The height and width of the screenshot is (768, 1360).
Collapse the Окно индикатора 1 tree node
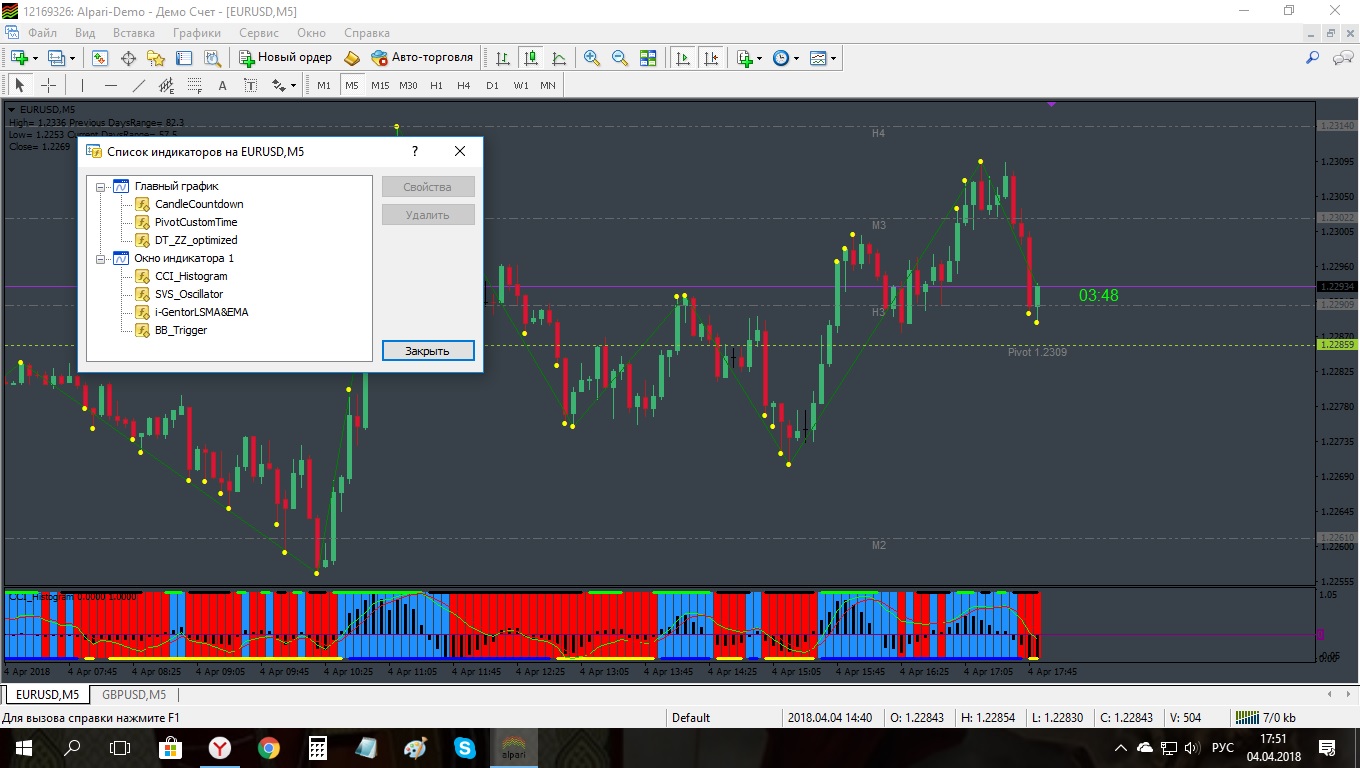[101, 259]
